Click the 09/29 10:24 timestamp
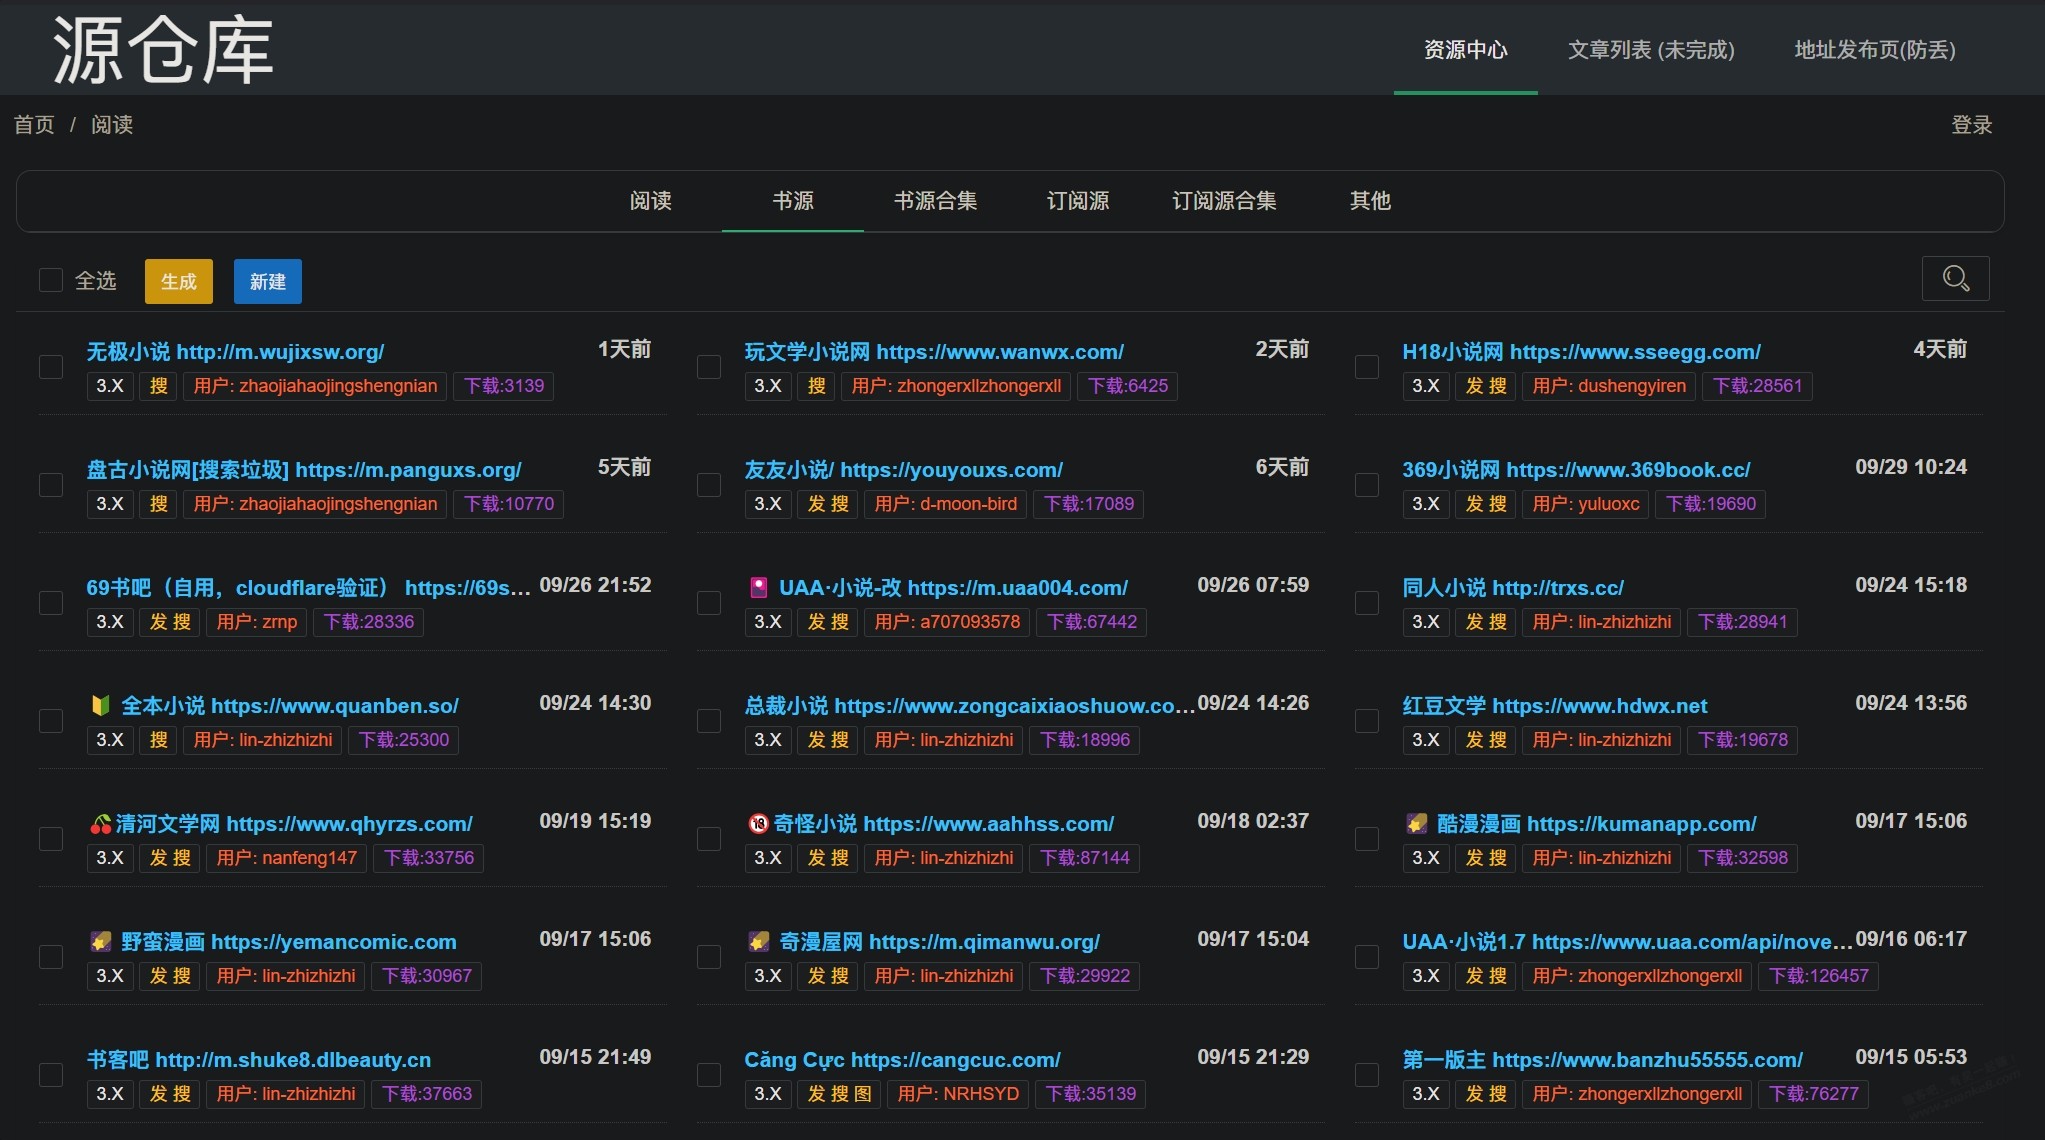2045x1140 pixels. pos(1910,467)
